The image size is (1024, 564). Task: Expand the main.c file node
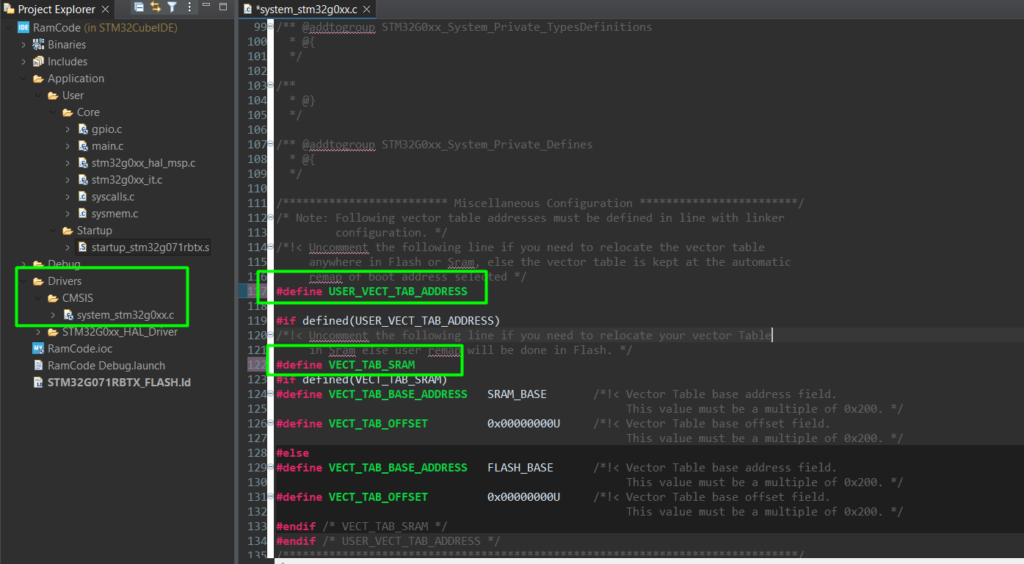[68, 146]
